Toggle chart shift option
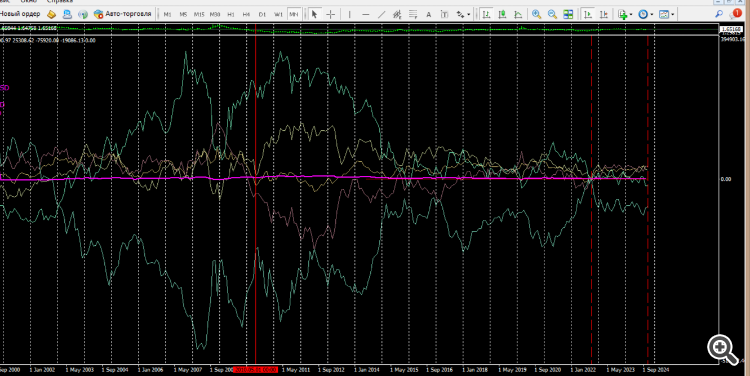This screenshot has width=750, height=376. (604, 14)
